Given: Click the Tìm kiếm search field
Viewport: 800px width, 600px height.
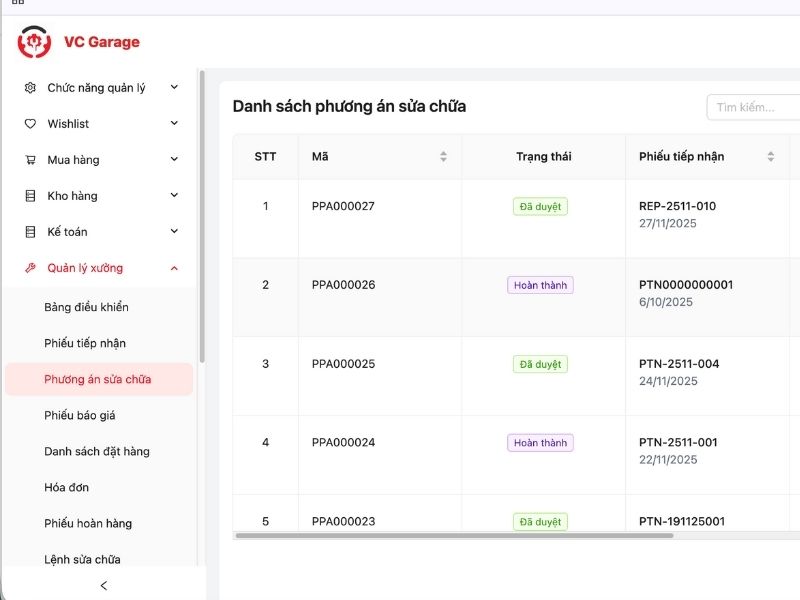Looking at the screenshot, I should (x=750, y=107).
